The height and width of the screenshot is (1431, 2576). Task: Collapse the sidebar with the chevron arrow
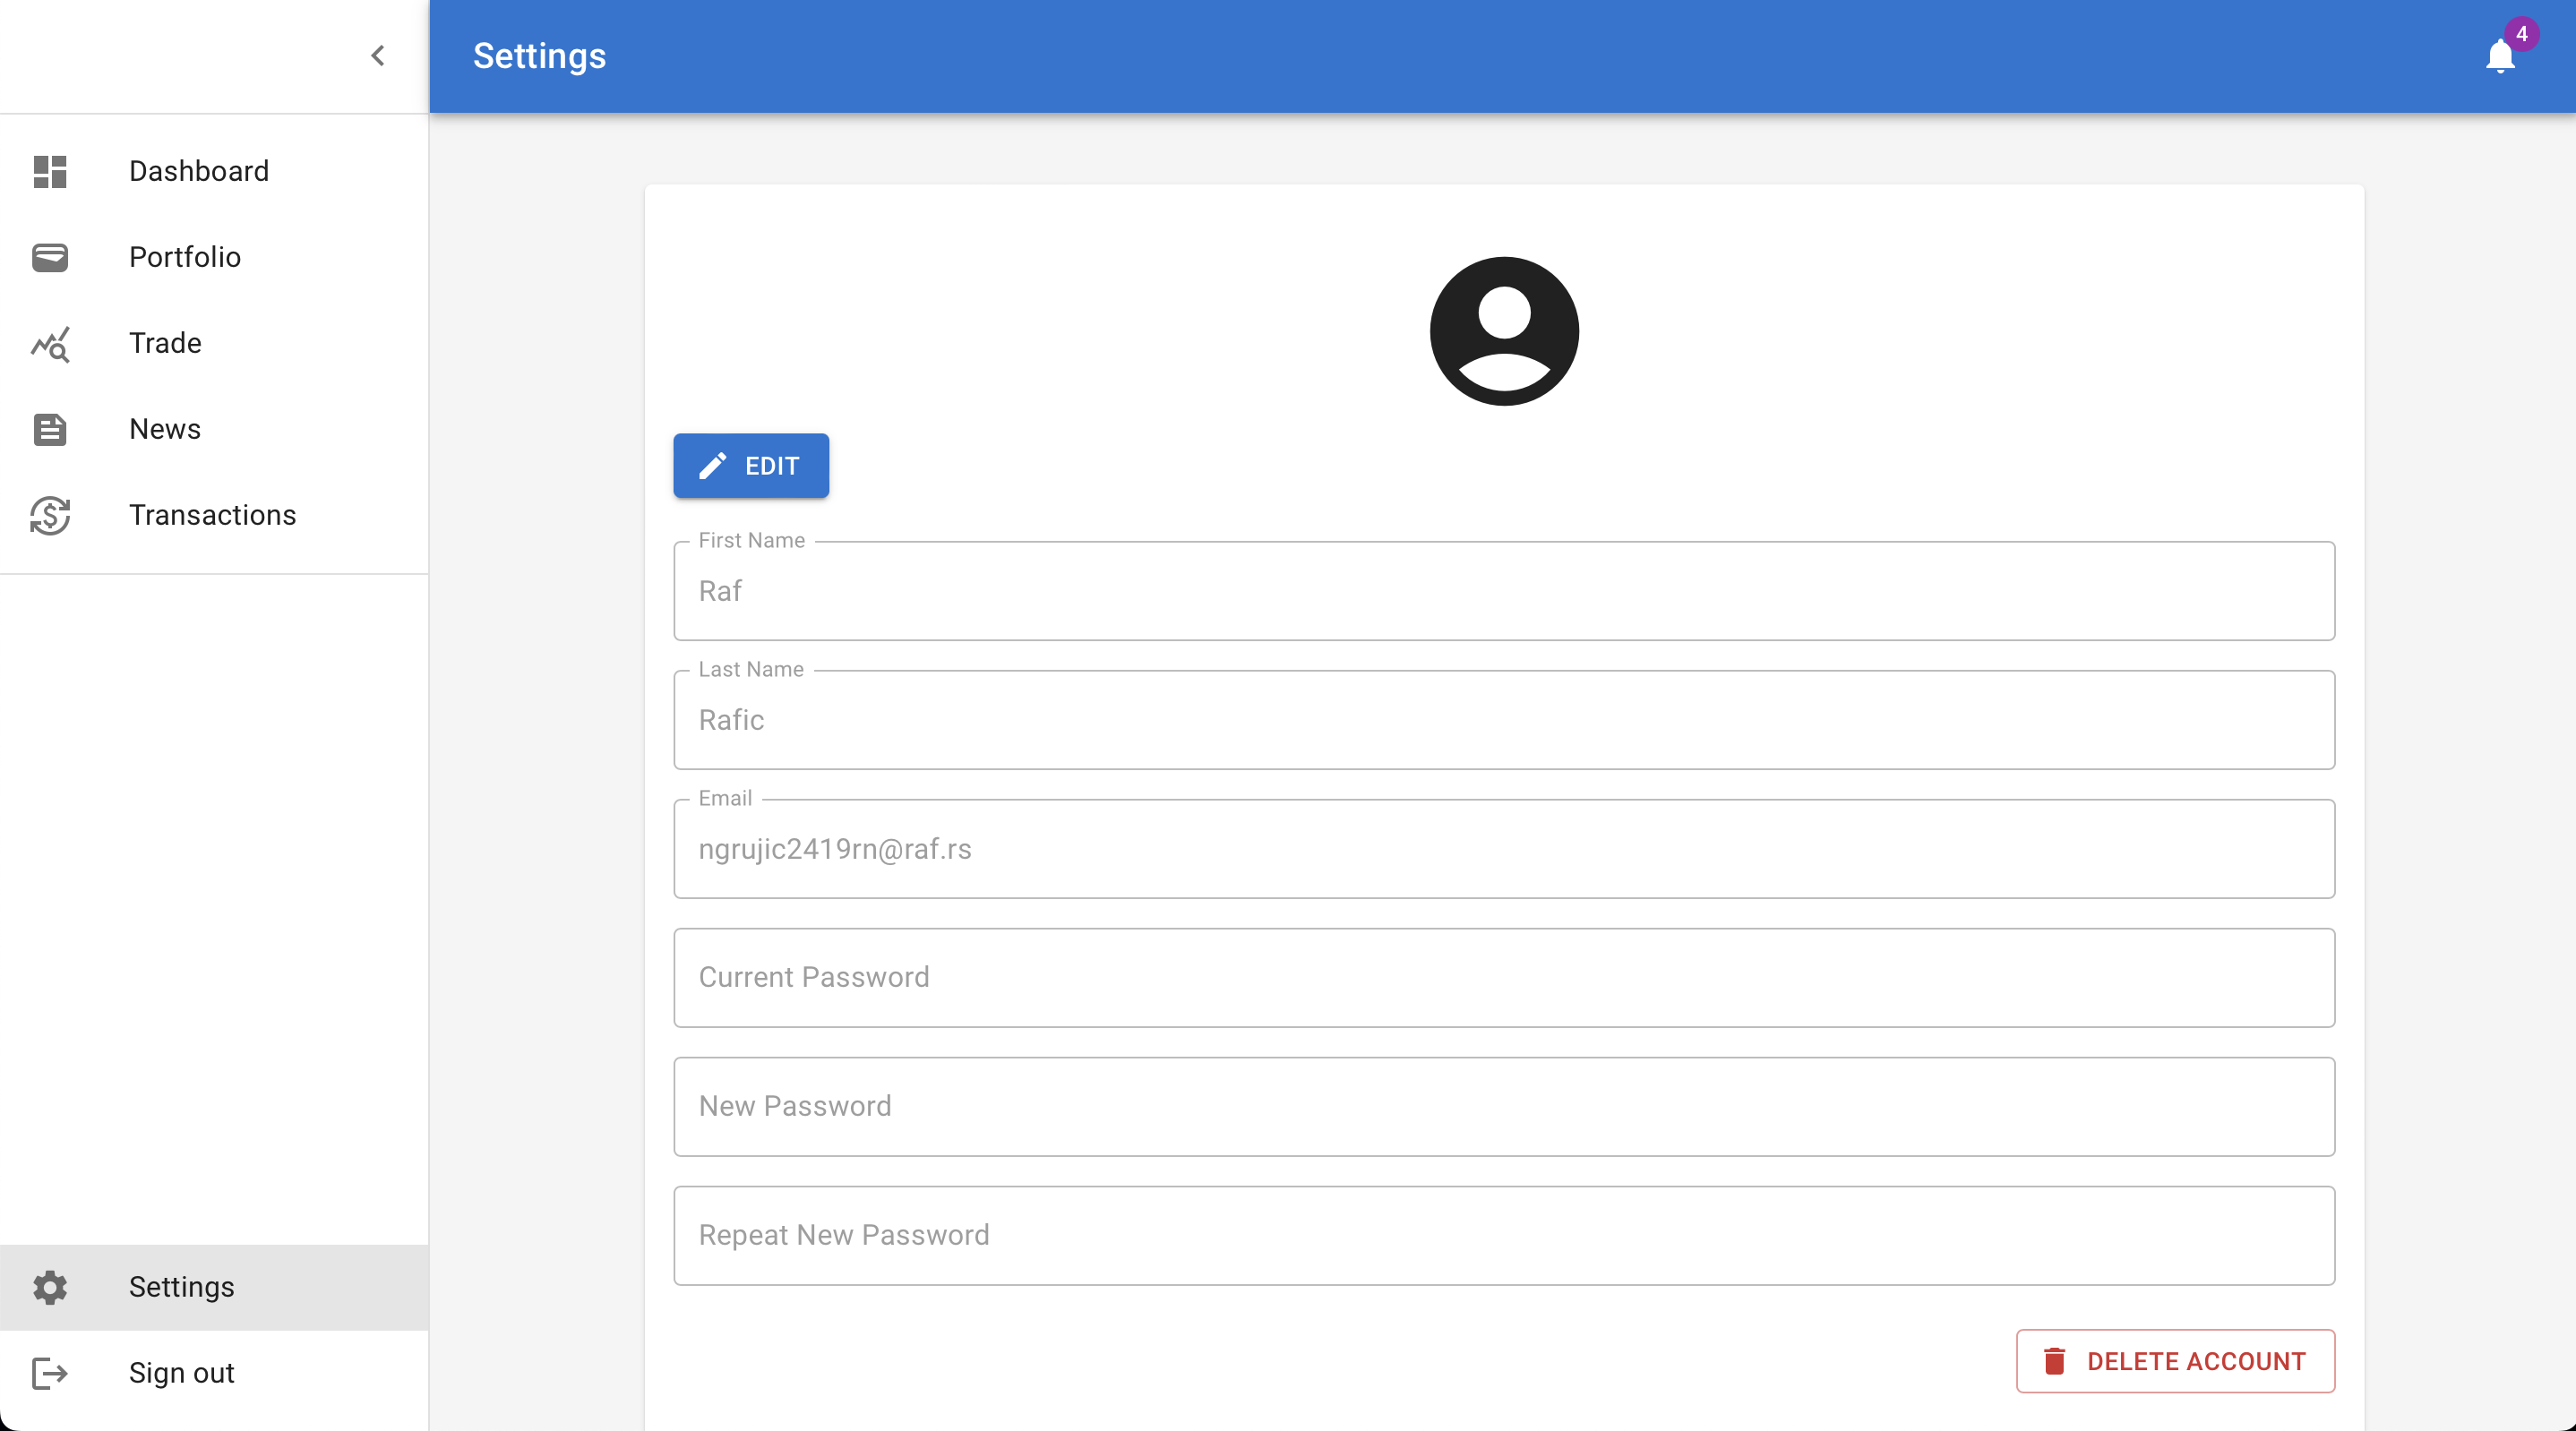coord(378,56)
